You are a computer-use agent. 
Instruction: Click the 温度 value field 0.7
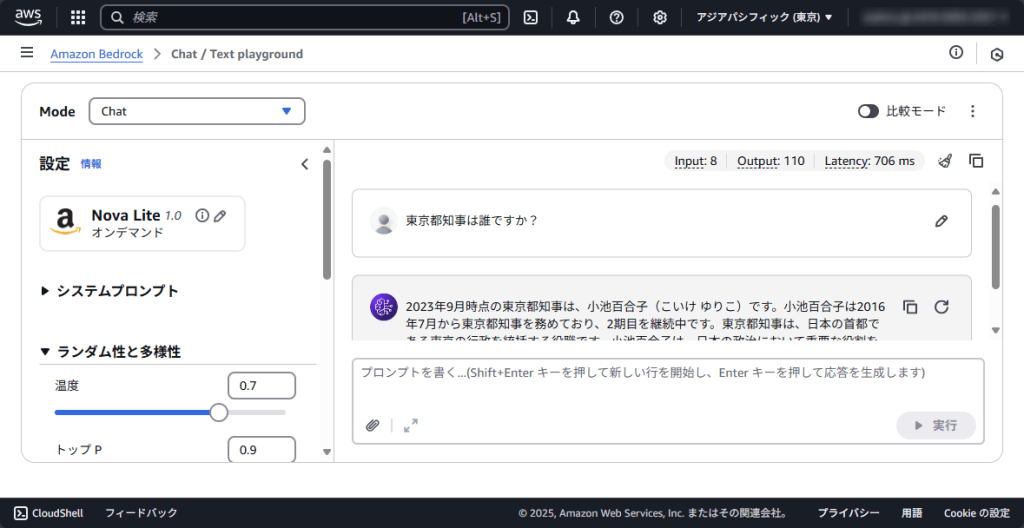click(x=261, y=386)
